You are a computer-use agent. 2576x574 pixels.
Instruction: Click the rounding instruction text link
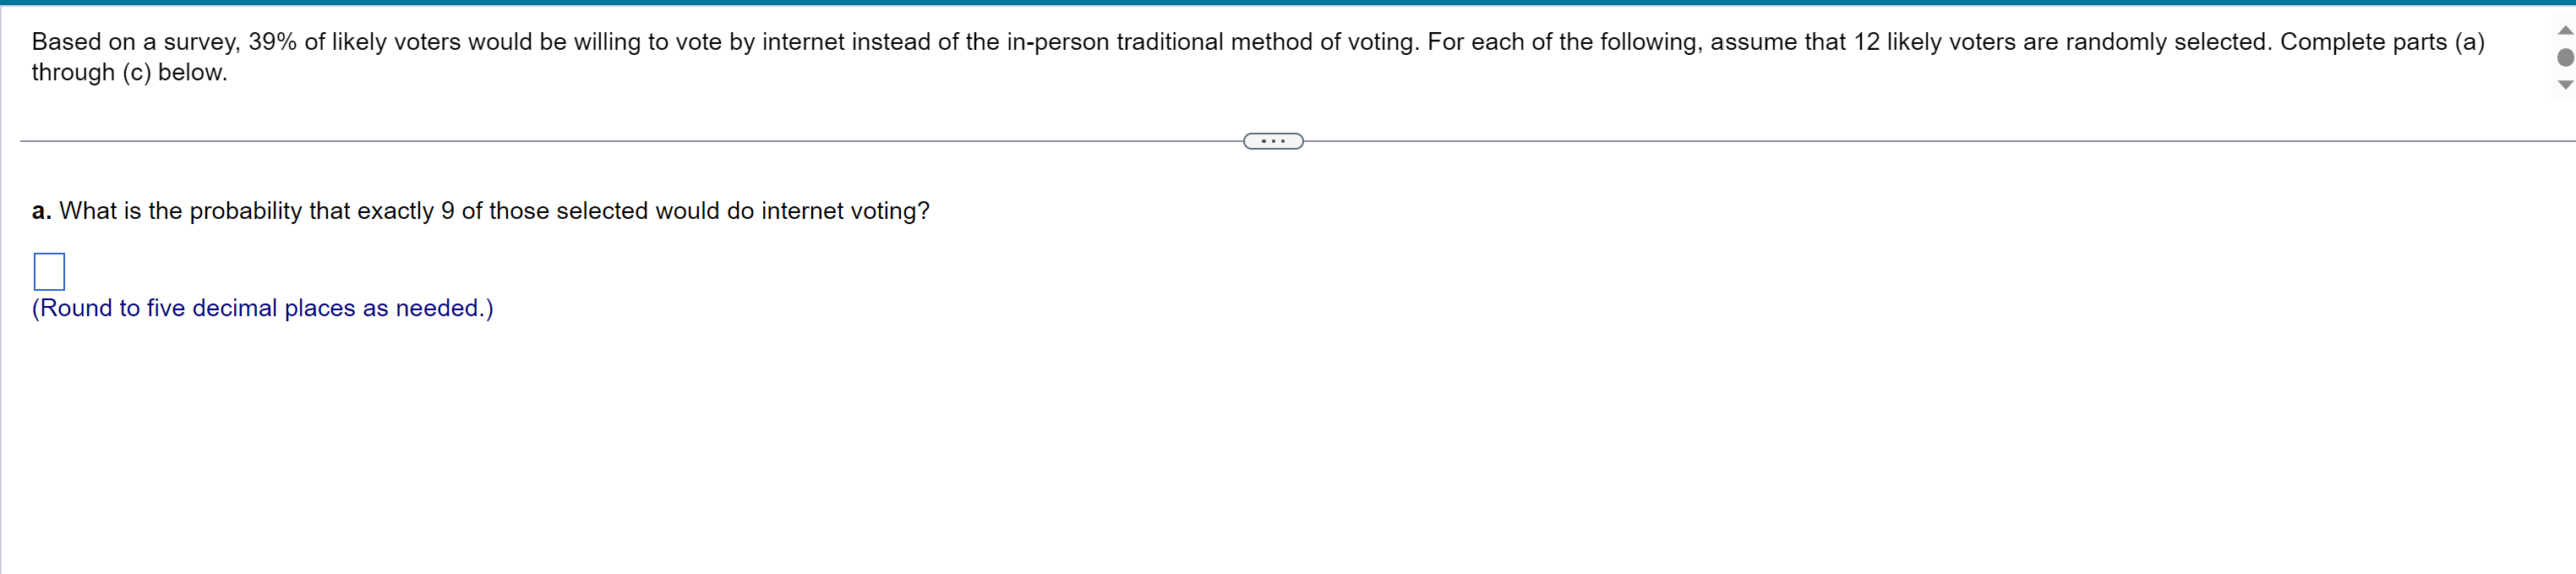261,308
